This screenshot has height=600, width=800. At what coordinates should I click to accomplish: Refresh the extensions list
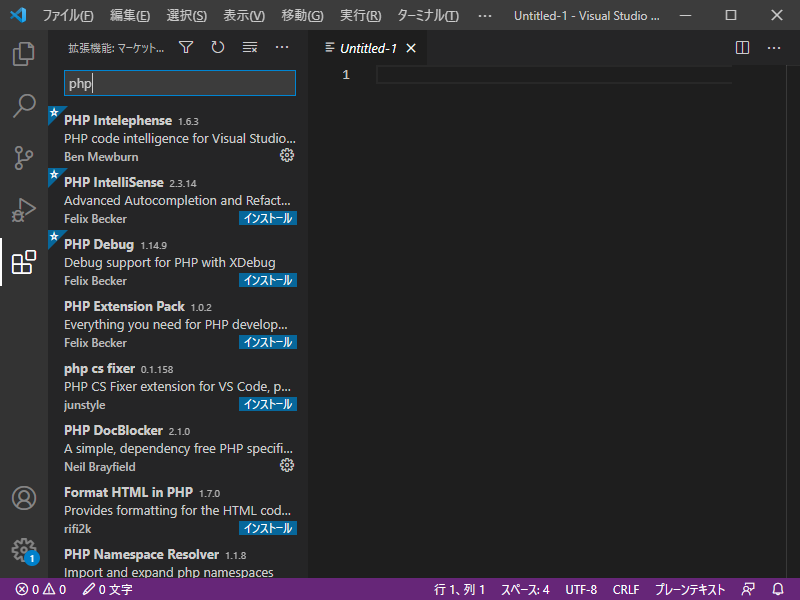218,47
